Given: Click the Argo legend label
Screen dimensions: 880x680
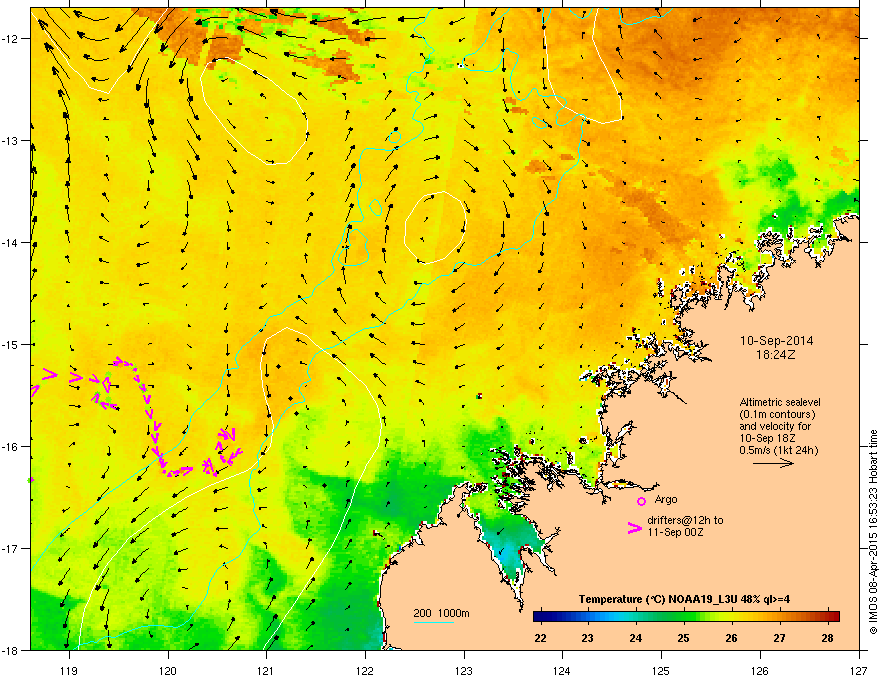Looking at the screenshot, I should [x=666, y=499].
